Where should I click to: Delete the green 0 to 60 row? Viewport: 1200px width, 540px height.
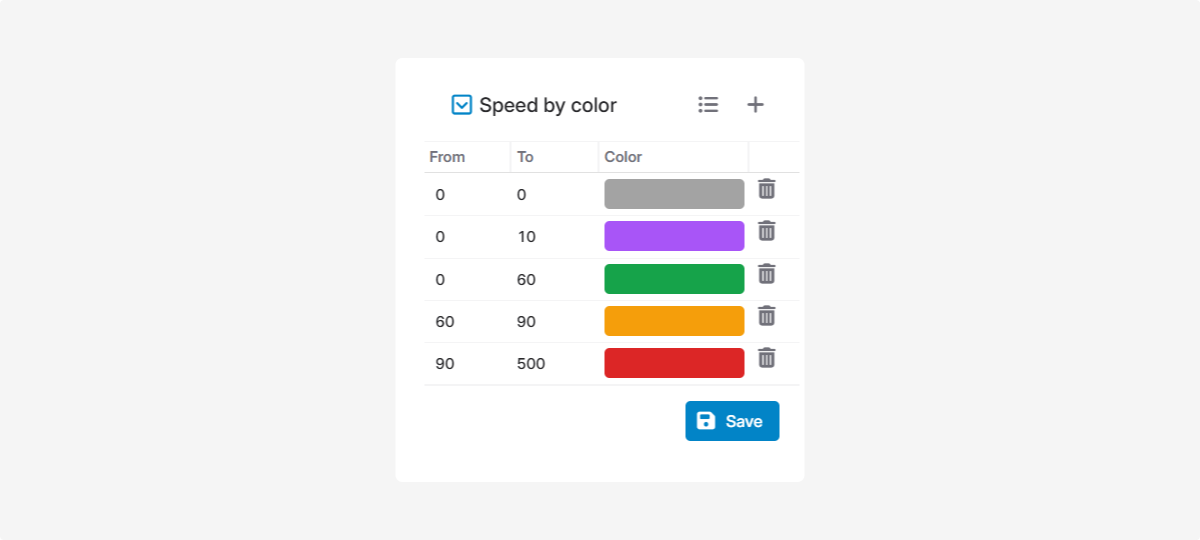click(x=767, y=274)
